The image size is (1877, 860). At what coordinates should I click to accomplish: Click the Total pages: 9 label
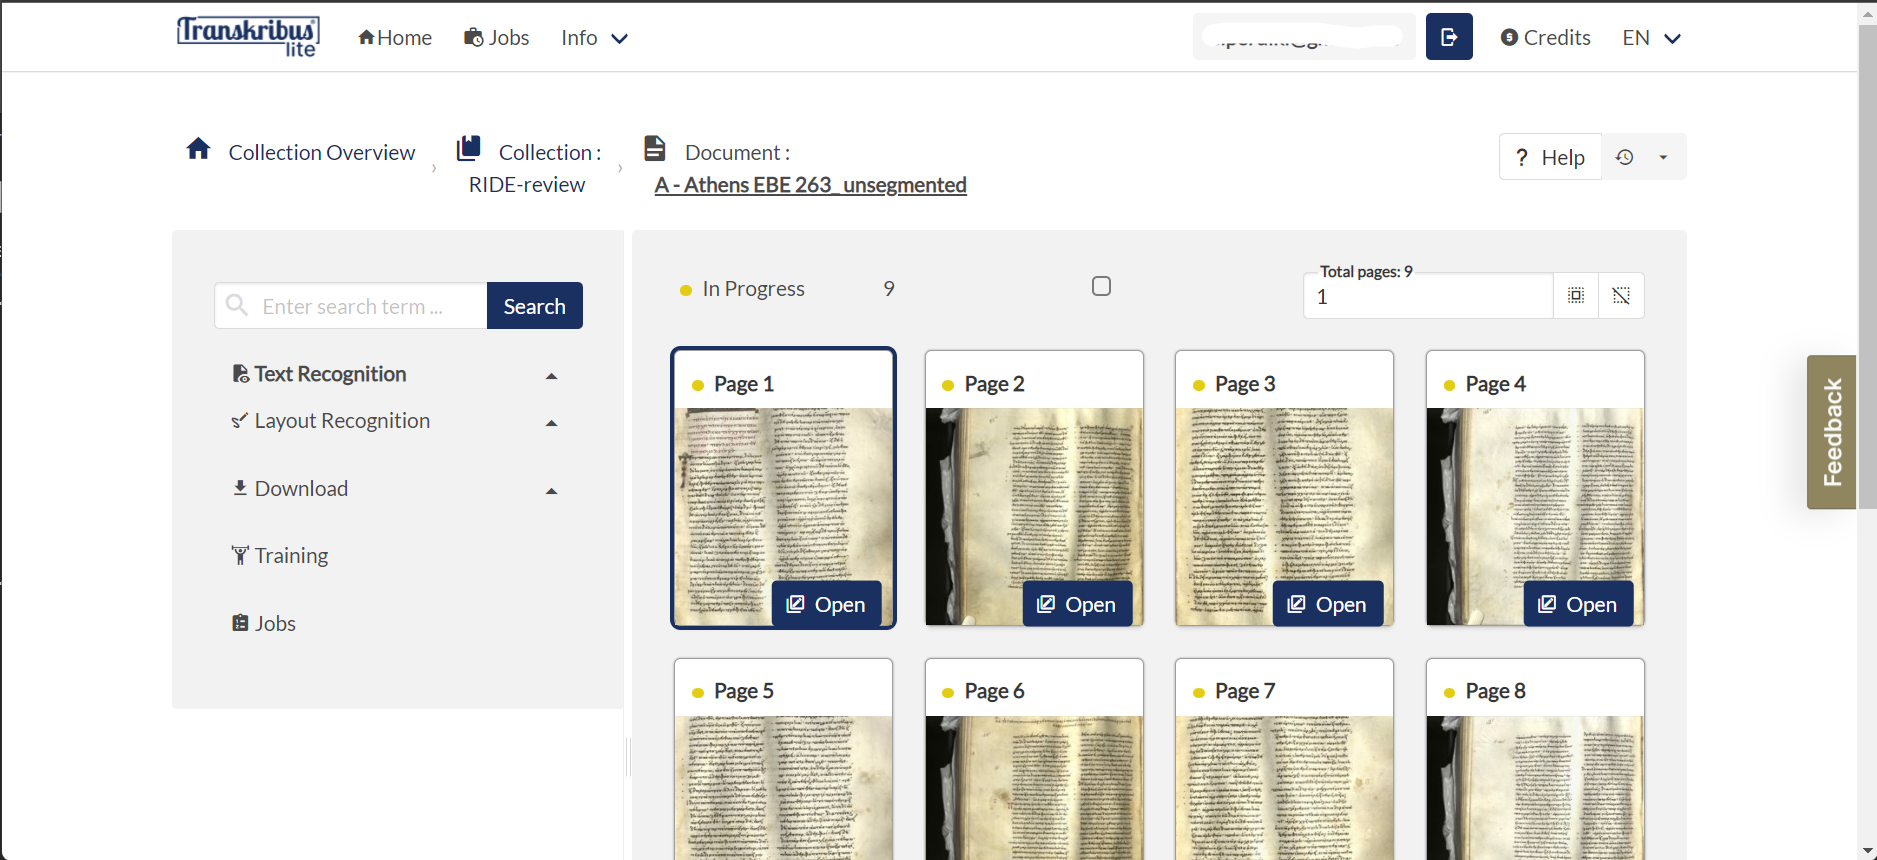[x=1366, y=272]
